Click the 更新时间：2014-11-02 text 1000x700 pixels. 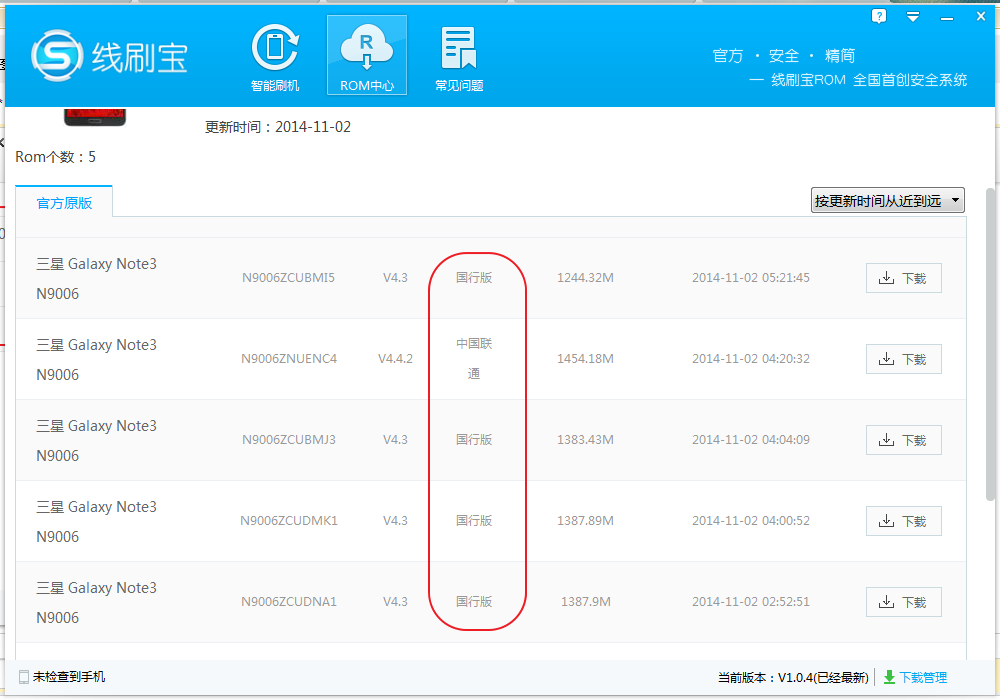pyautogui.click(x=277, y=127)
